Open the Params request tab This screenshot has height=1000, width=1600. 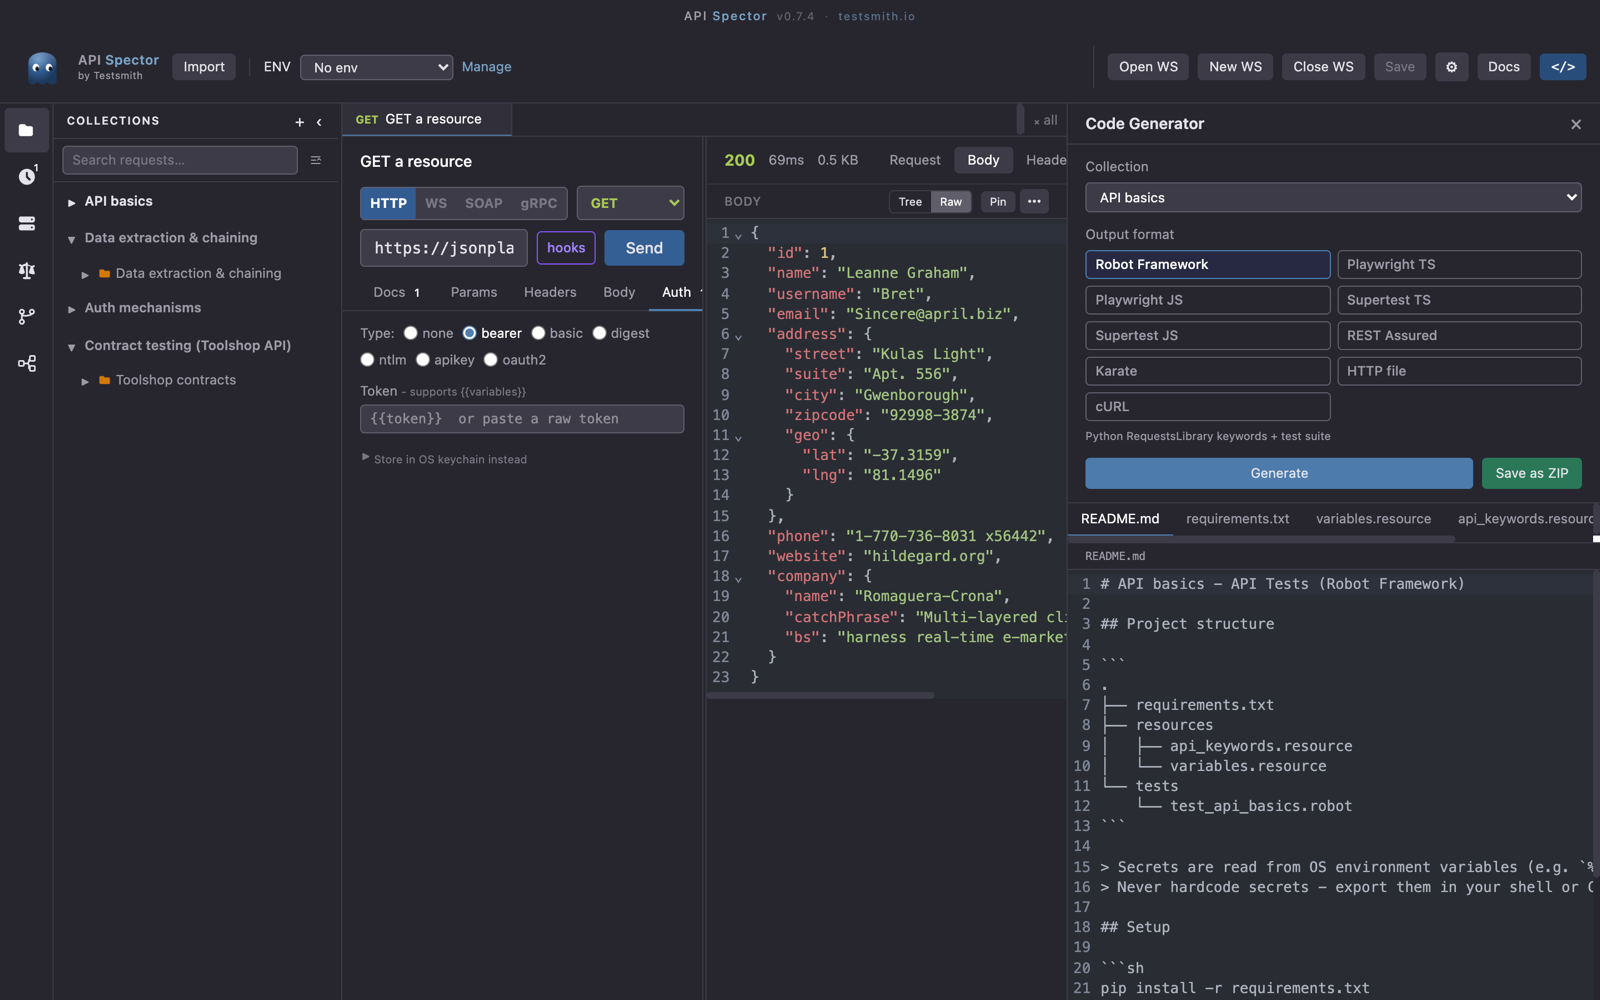coord(473,292)
